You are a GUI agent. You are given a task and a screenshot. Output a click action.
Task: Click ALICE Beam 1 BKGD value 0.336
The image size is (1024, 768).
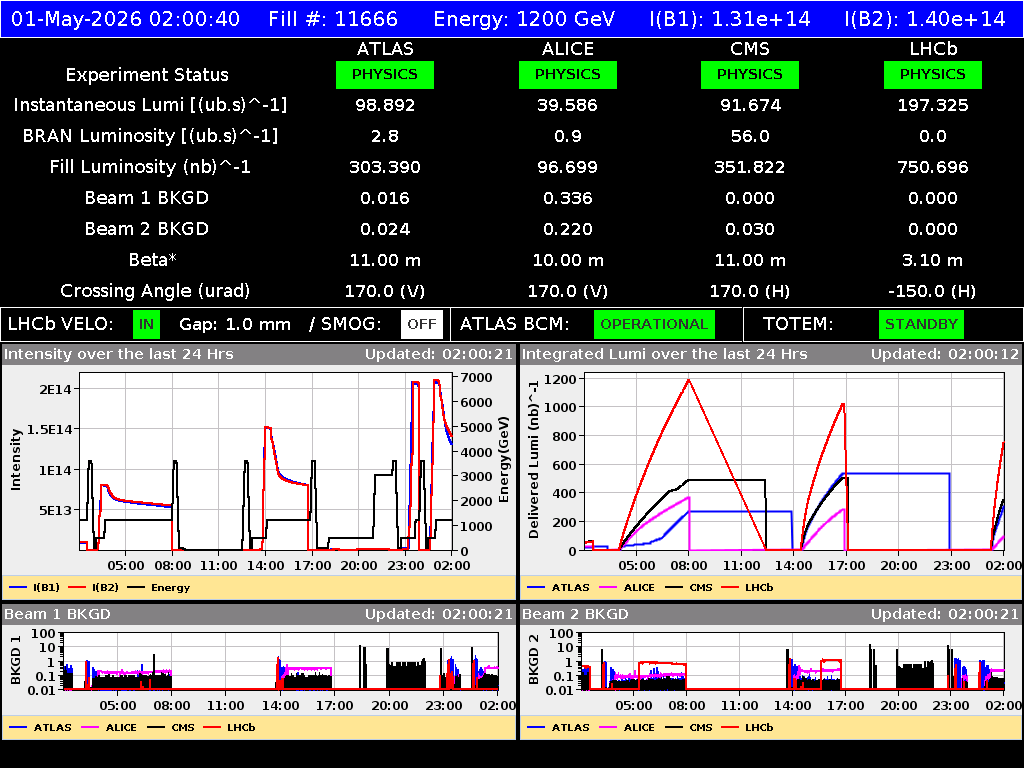click(x=568, y=198)
